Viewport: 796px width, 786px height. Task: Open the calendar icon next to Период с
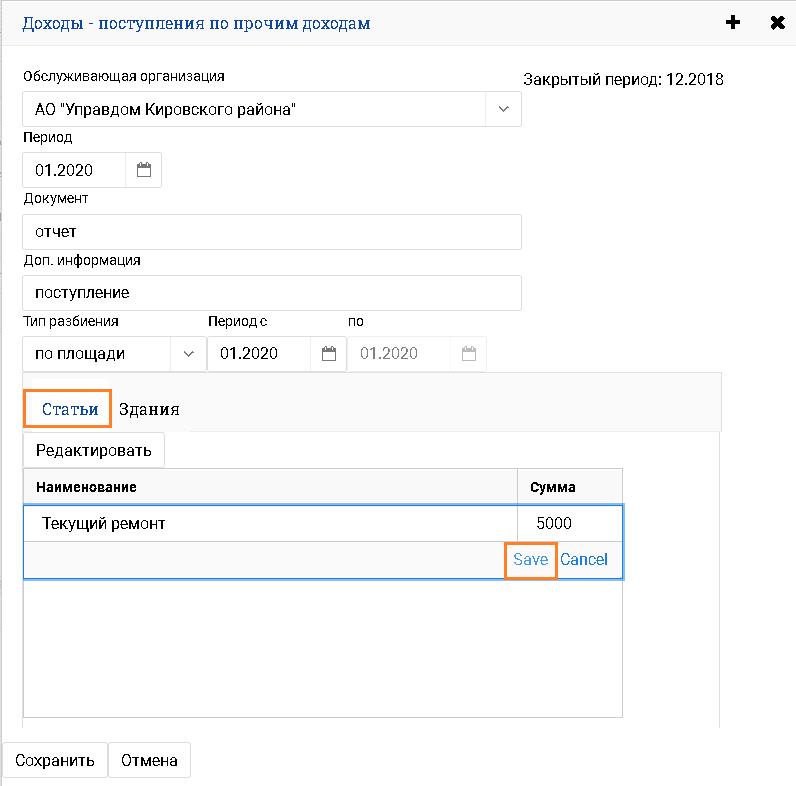click(329, 353)
